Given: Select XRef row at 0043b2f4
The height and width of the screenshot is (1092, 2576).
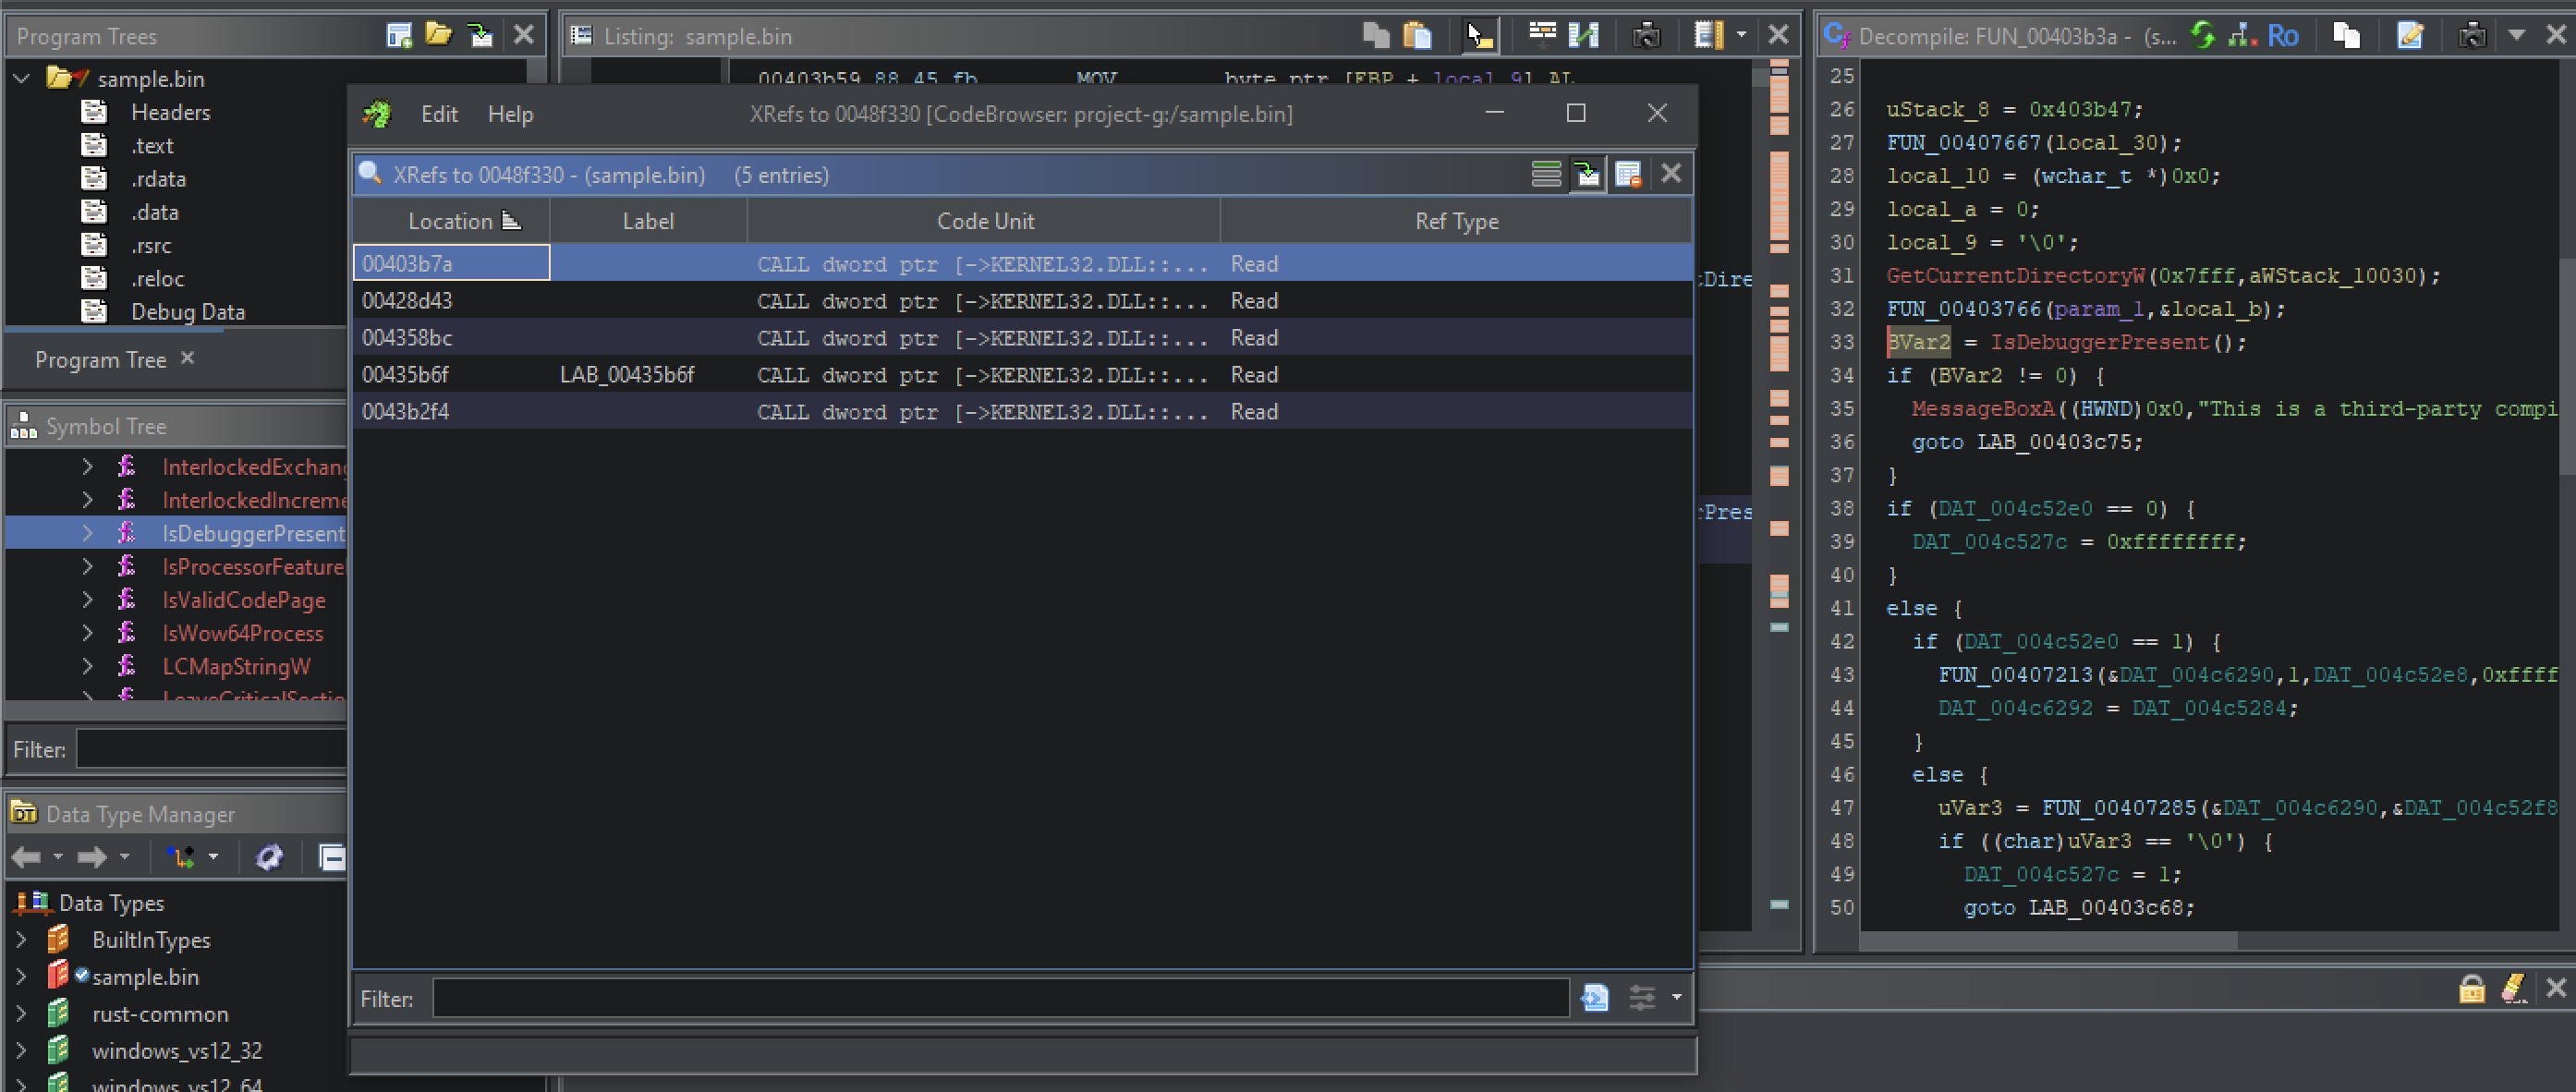Looking at the screenshot, I should click(x=1022, y=411).
